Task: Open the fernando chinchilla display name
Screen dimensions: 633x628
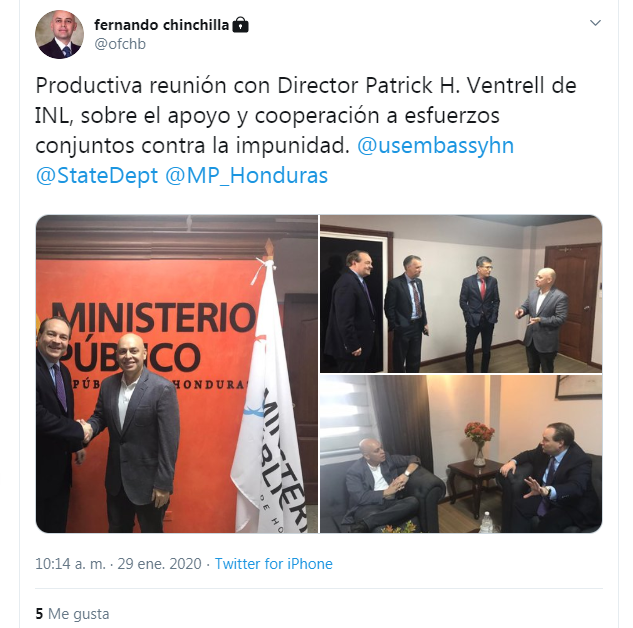Action: pyautogui.click(x=161, y=25)
